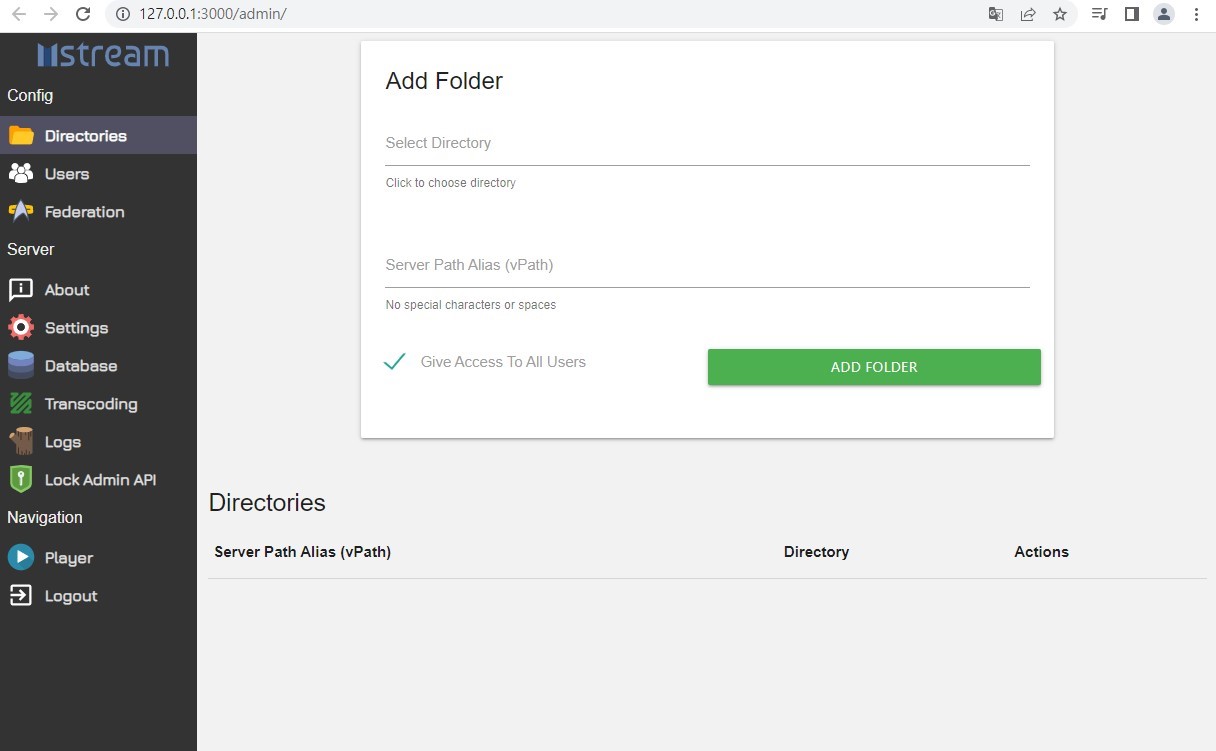Open the Logout menu item
This screenshot has width=1216, height=751.
tap(70, 596)
